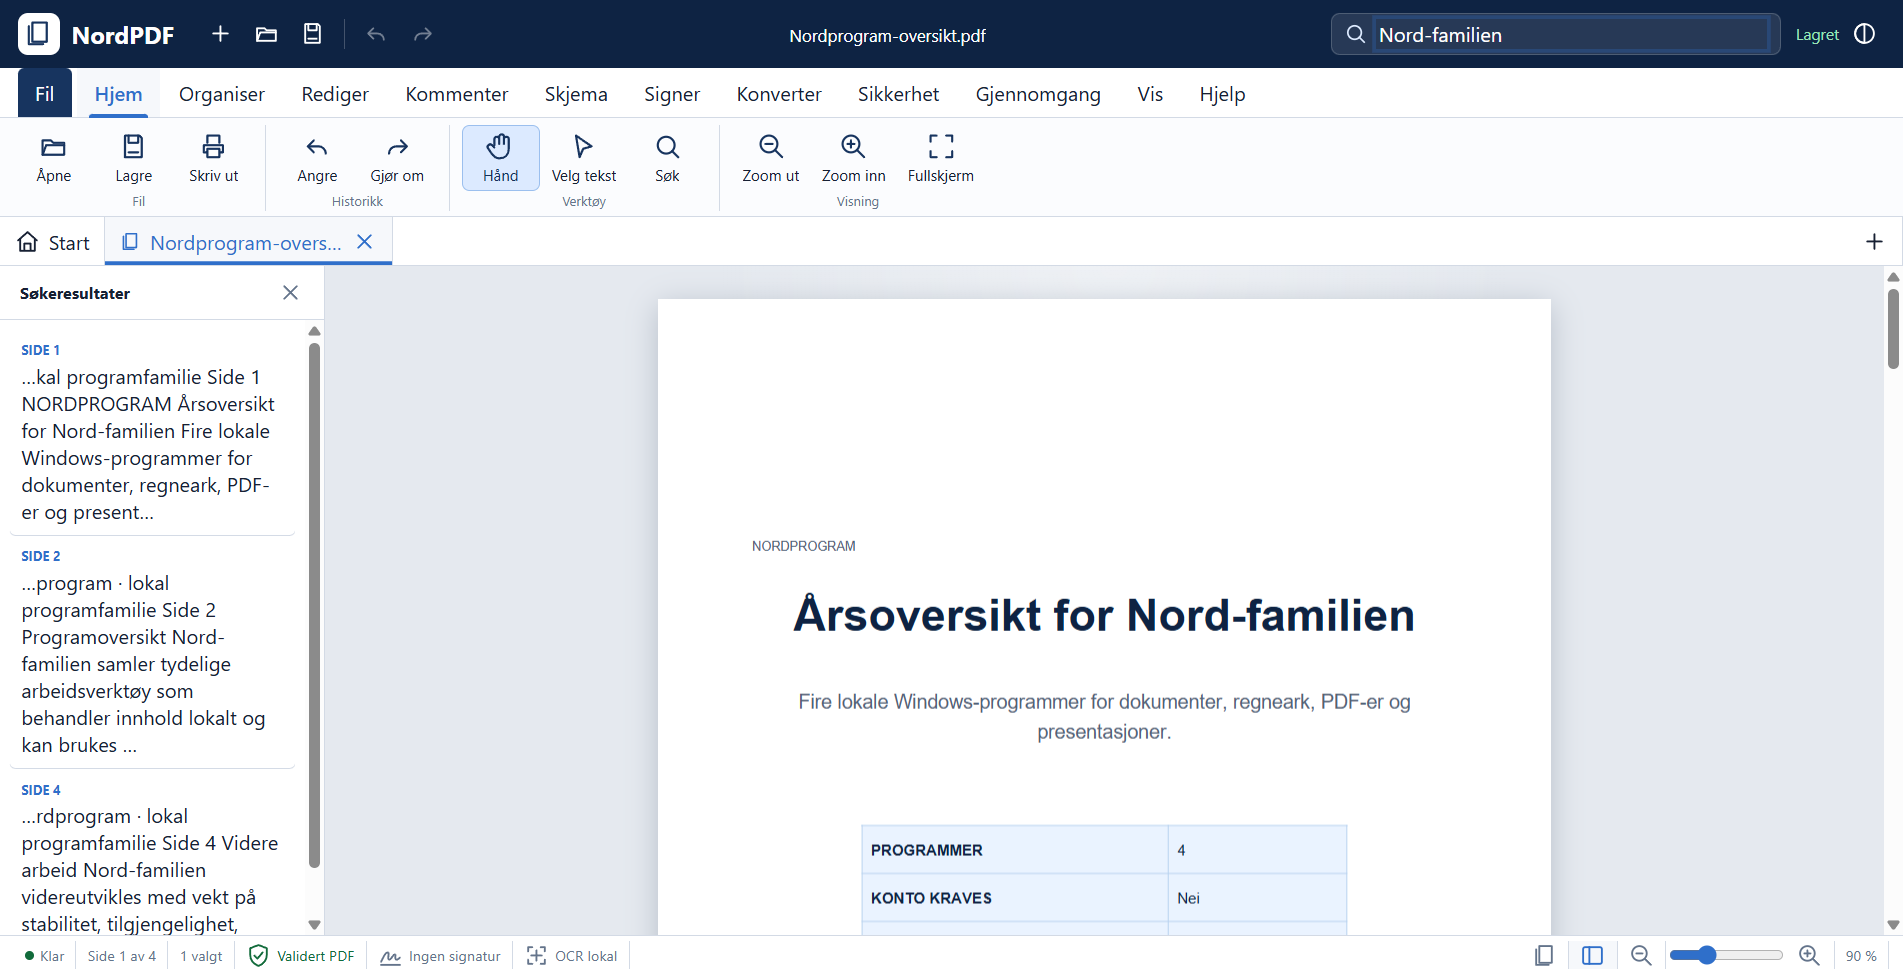The image size is (1903, 974).
Task: Open SIDE 1 search result
Action: pos(152,434)
